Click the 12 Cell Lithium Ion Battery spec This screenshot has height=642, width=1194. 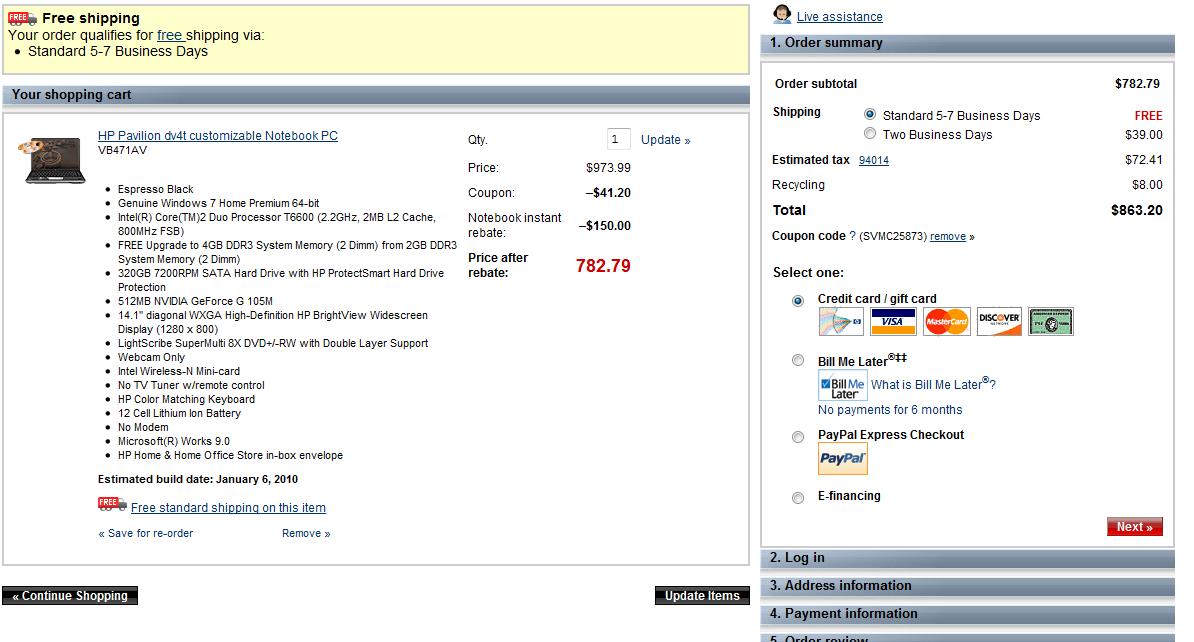179,413
